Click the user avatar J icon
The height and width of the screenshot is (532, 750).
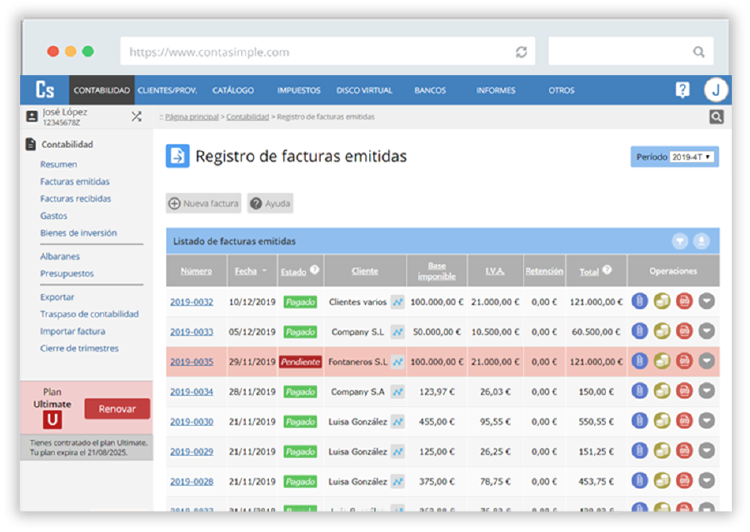pos(715,90)
